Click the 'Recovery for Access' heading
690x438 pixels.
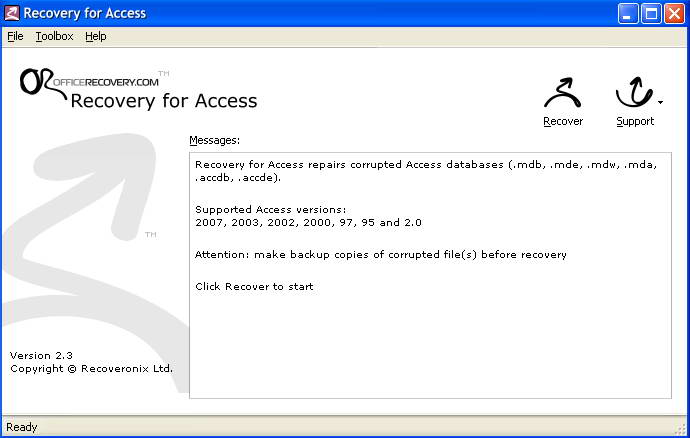pyautogui.click(x=164, y=101)
